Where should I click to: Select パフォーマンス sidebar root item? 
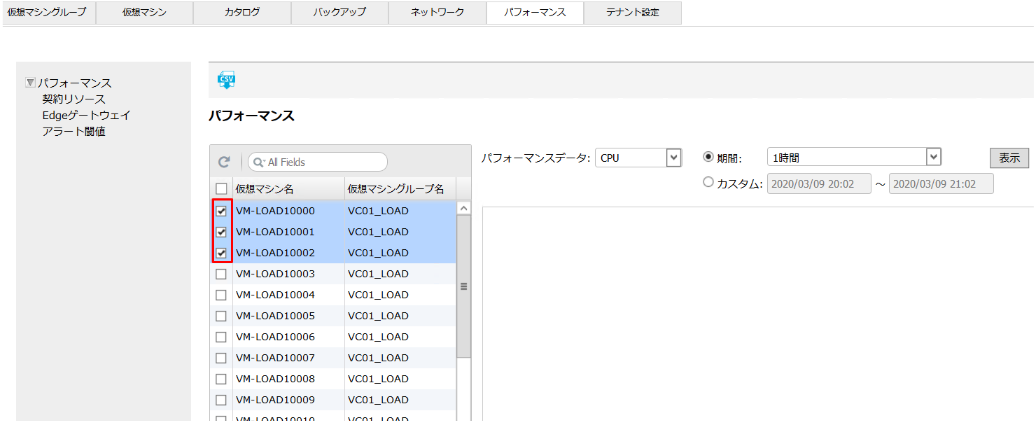[75, 83]
